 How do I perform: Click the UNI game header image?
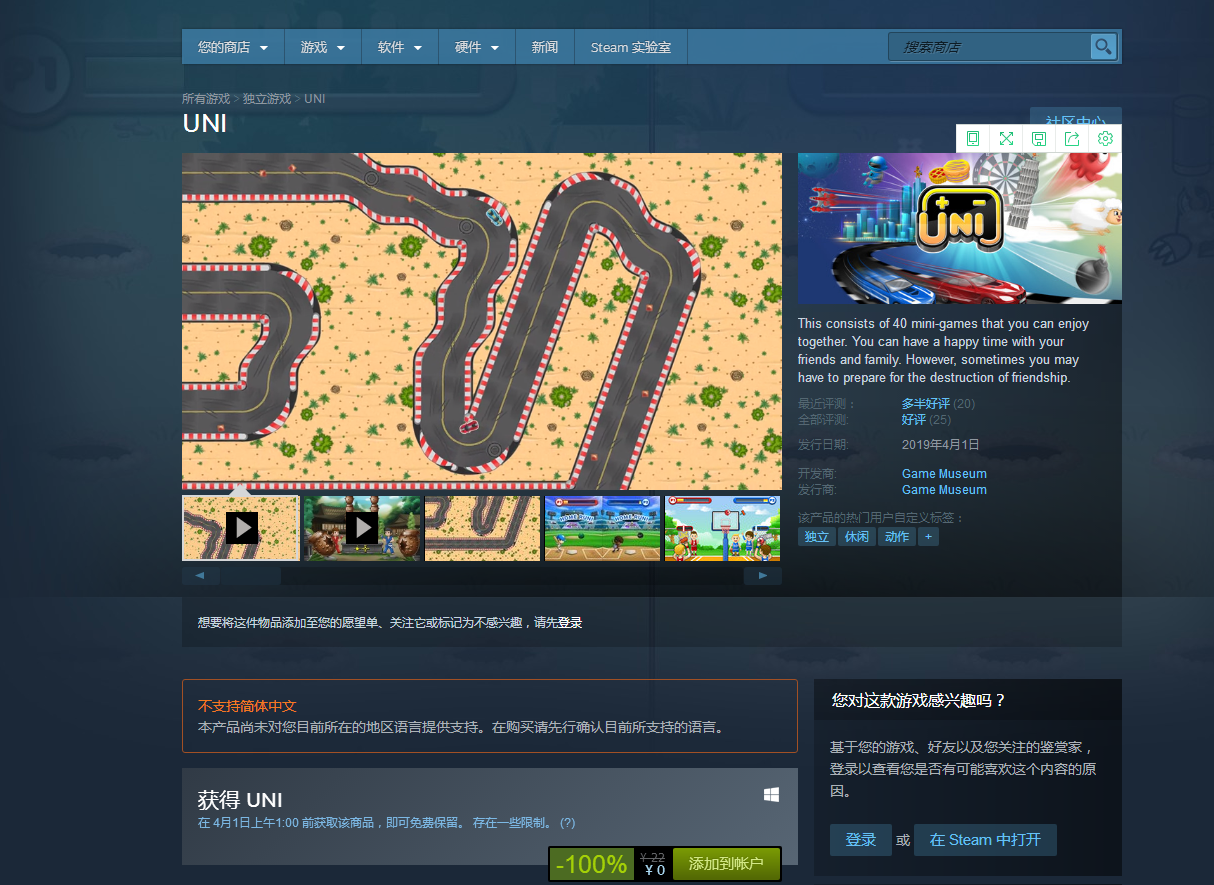coord(960,228)
